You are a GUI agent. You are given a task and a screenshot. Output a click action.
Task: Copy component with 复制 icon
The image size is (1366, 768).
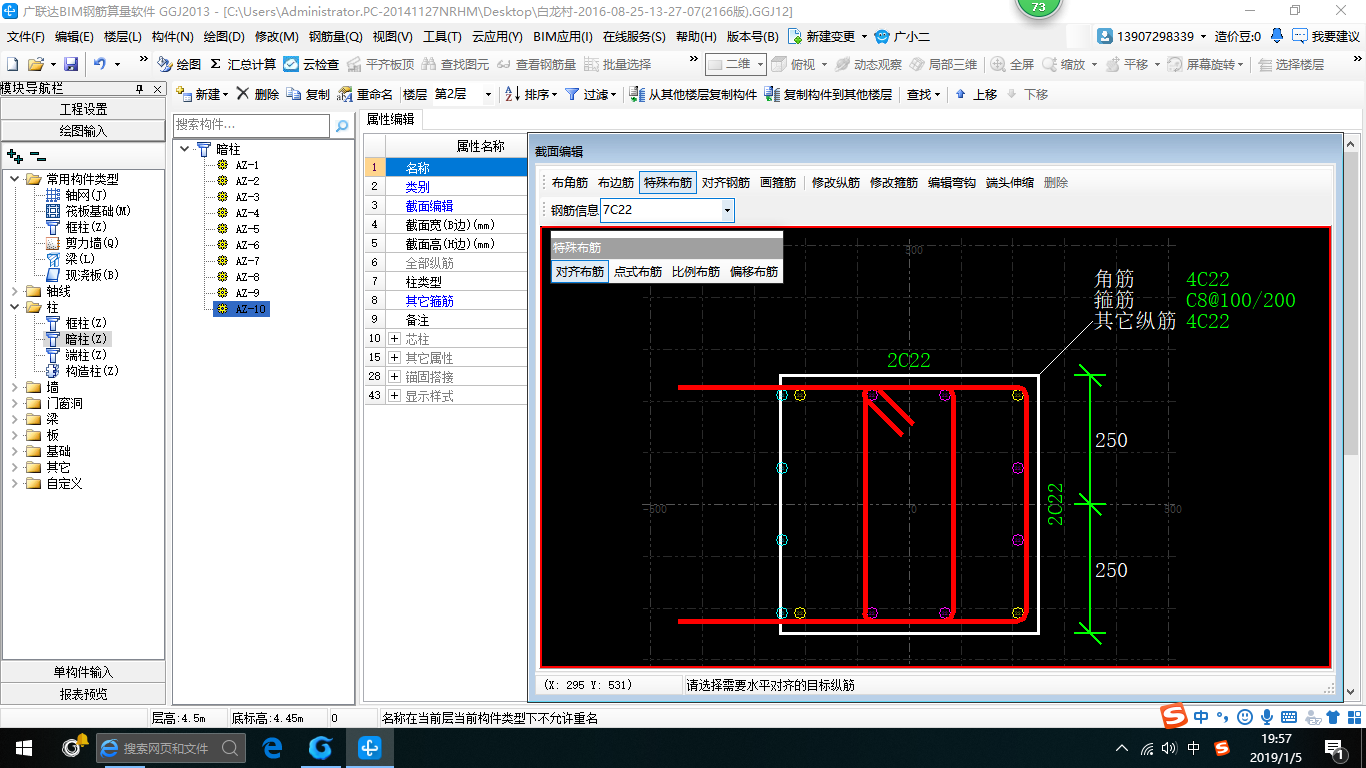(x=308, y=94)
